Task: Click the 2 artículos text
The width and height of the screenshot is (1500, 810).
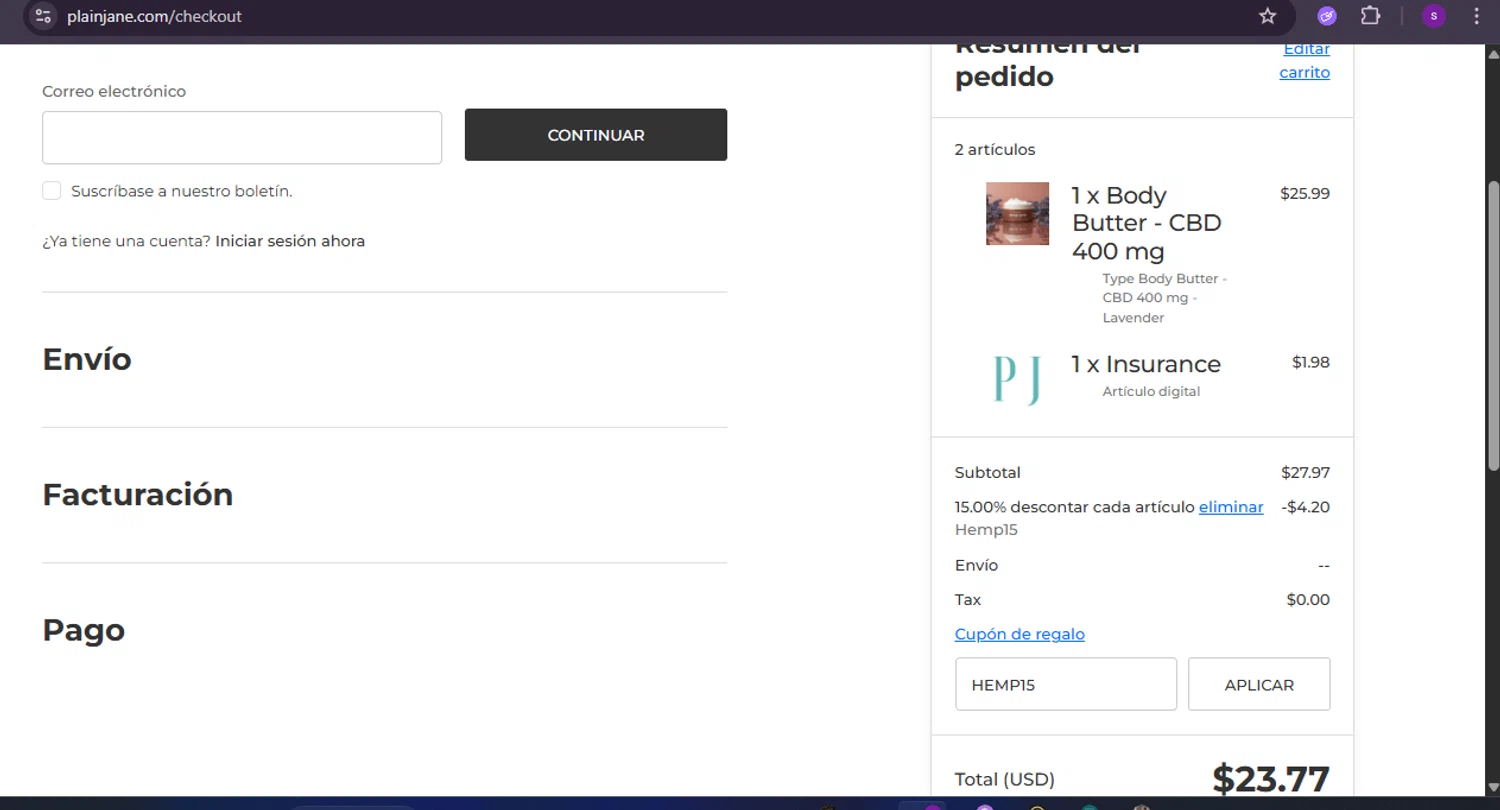Action: coord(995,150)
